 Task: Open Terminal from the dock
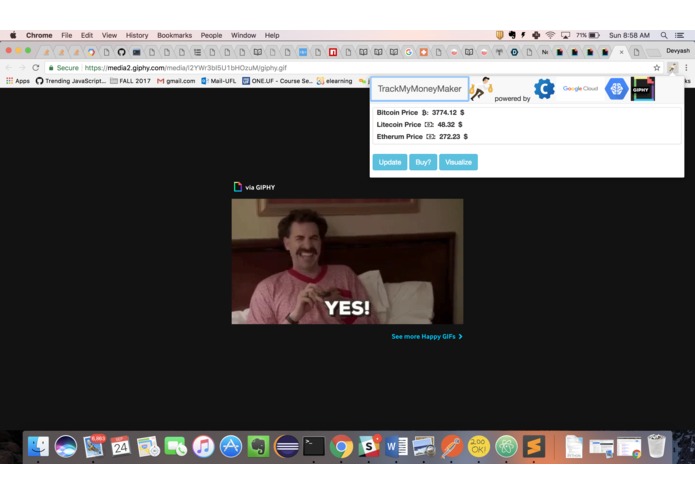coord(313,446)
